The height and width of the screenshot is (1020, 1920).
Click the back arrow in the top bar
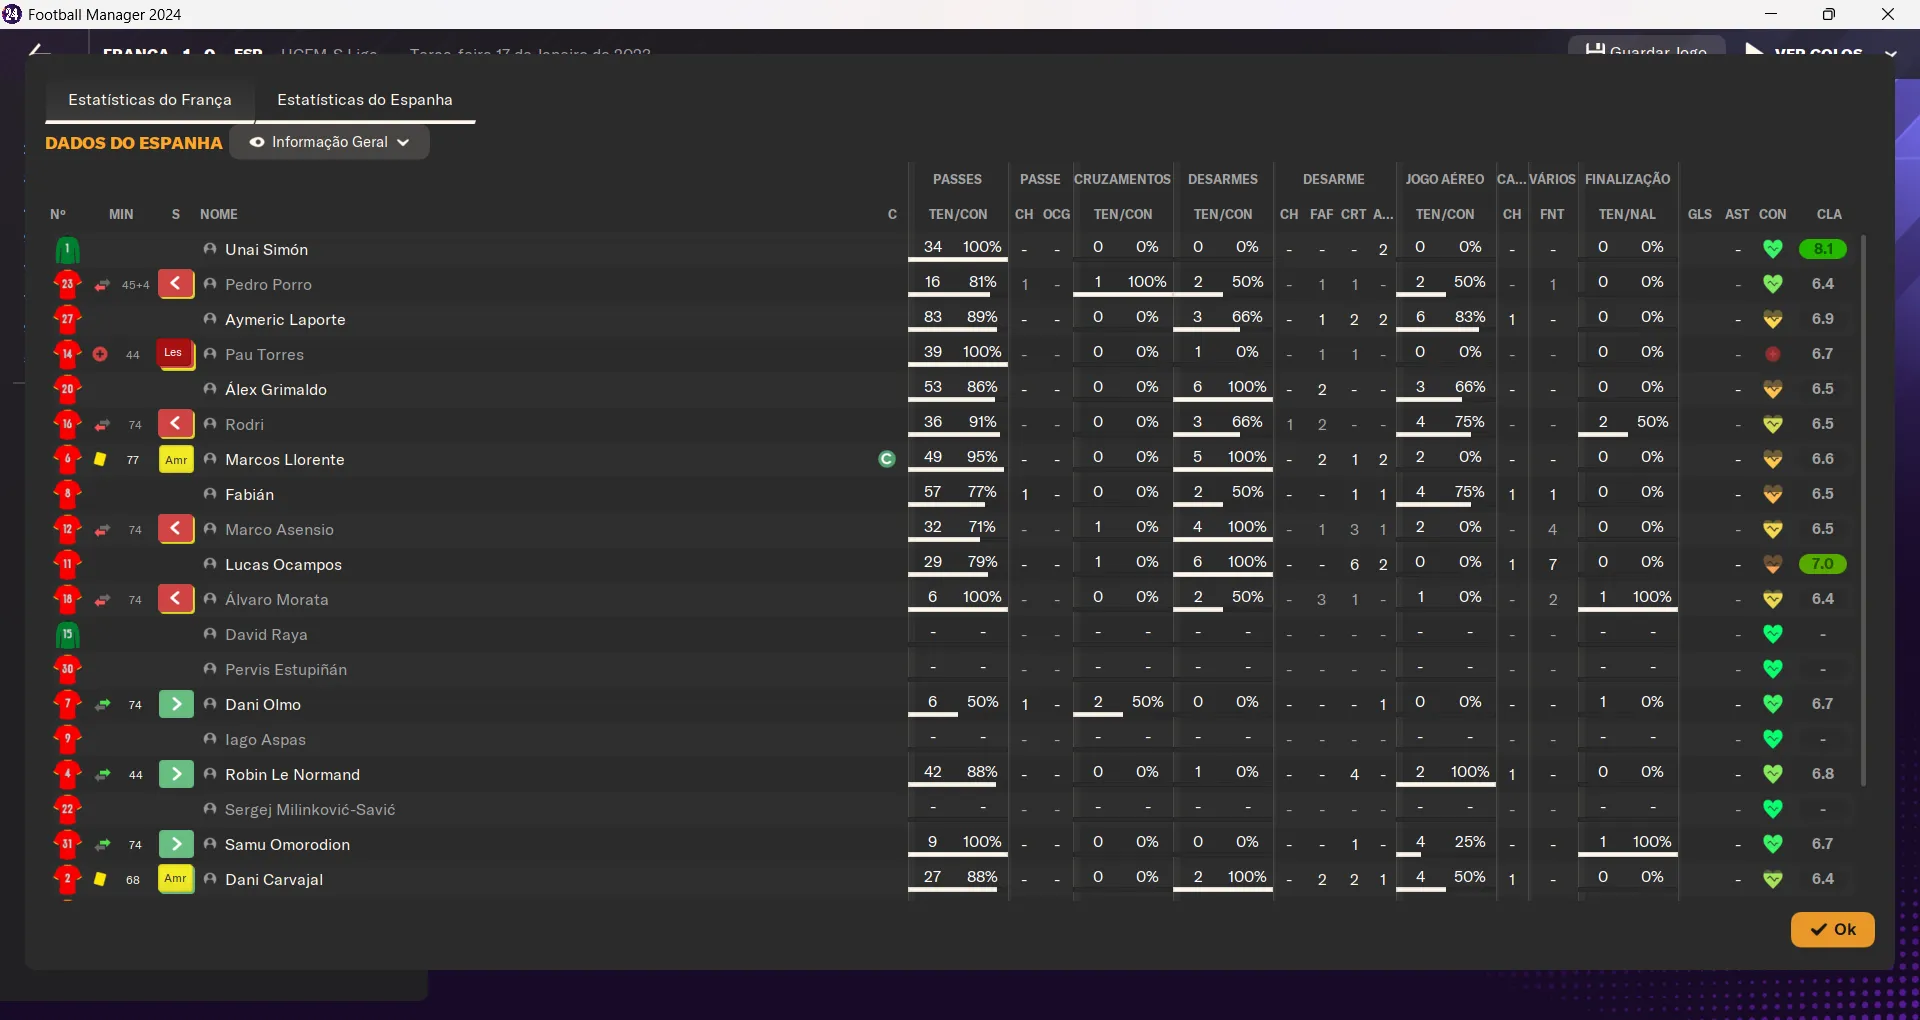pos(38,50)
